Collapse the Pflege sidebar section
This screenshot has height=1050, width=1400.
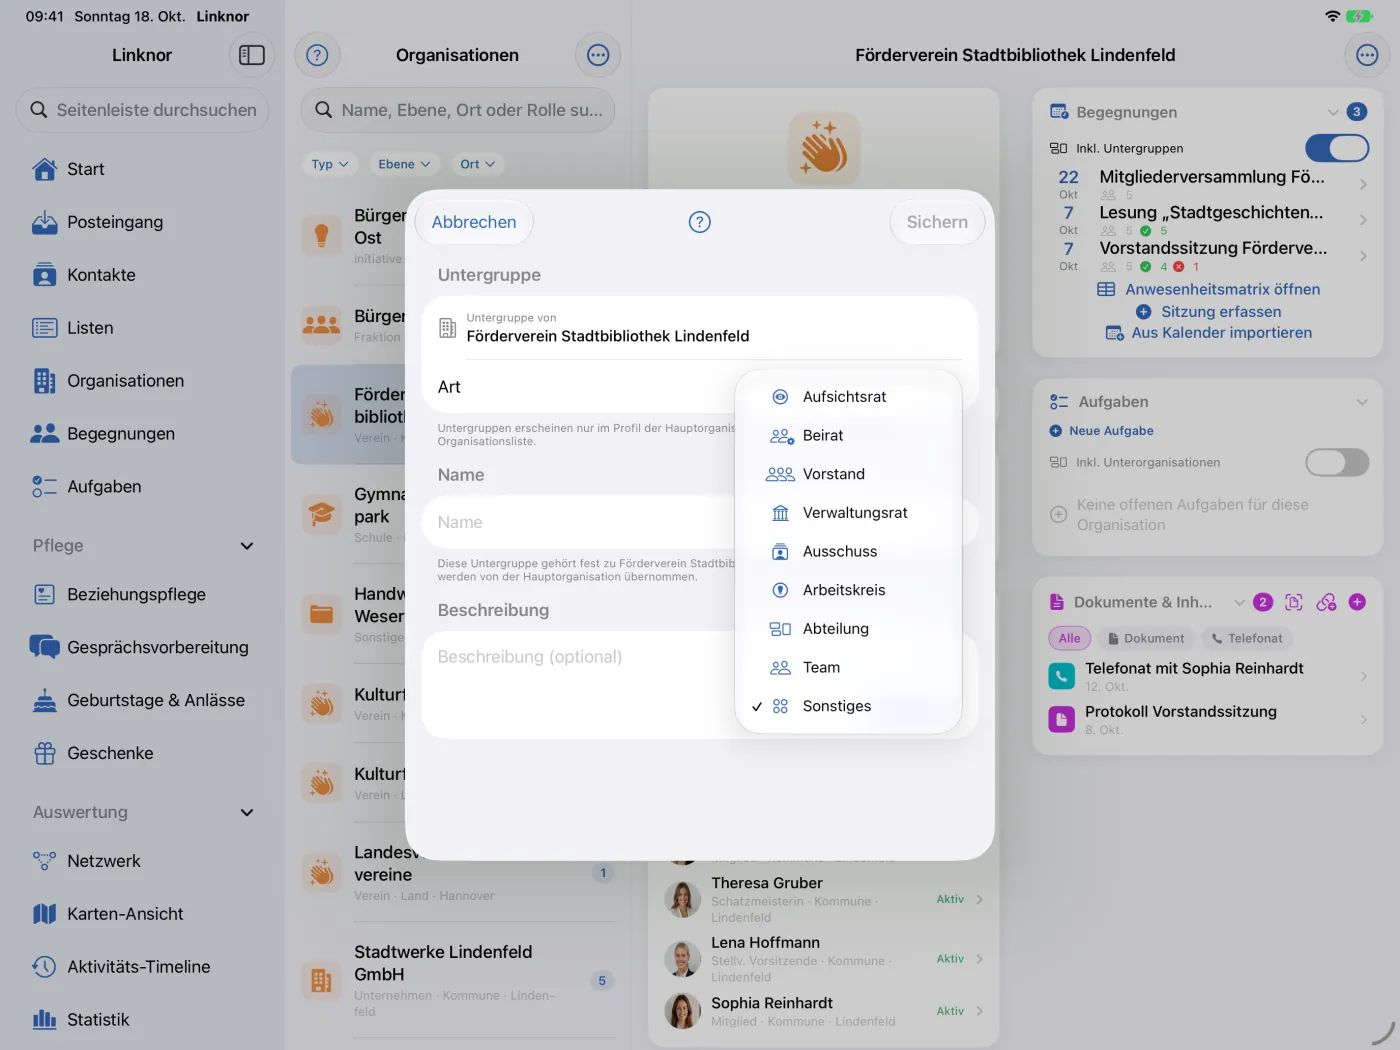(247, 546)
